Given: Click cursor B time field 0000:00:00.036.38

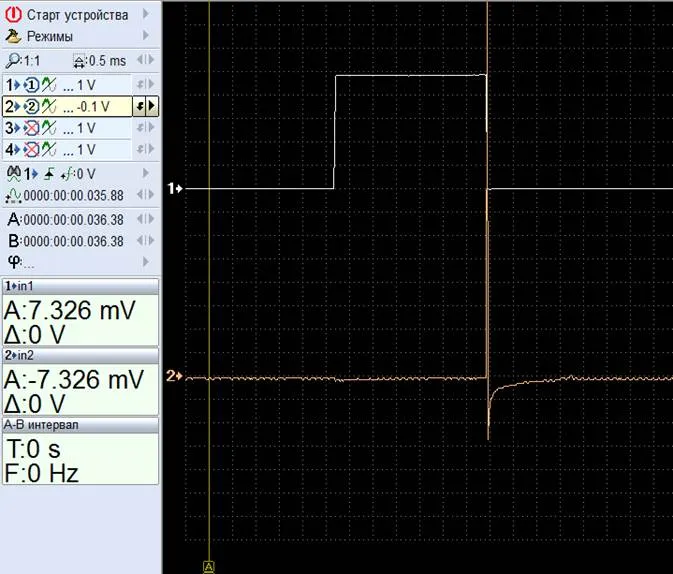Looking at the screenshot, I should pos(73,241).
